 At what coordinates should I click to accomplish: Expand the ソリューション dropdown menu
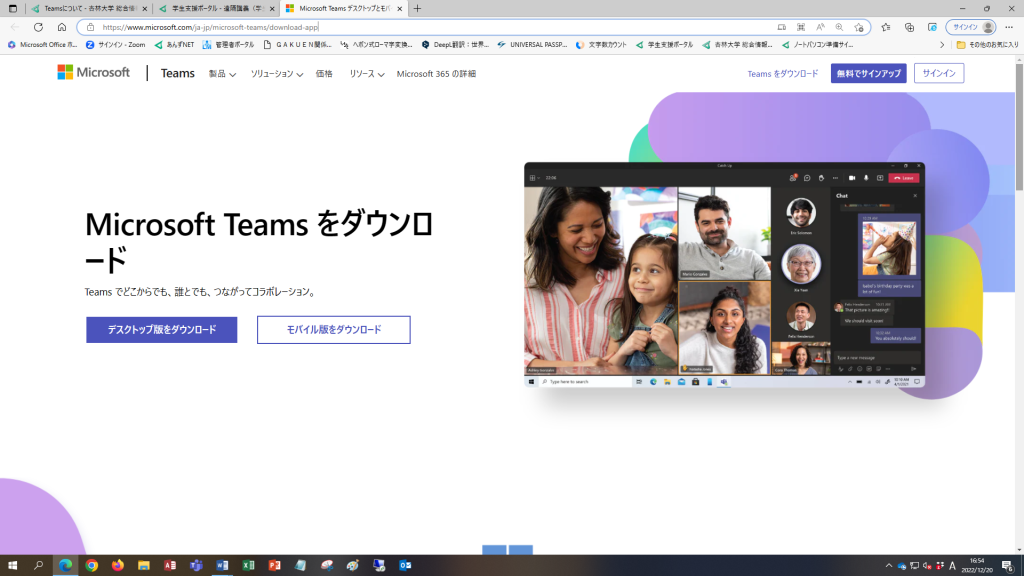coord(277,74)
